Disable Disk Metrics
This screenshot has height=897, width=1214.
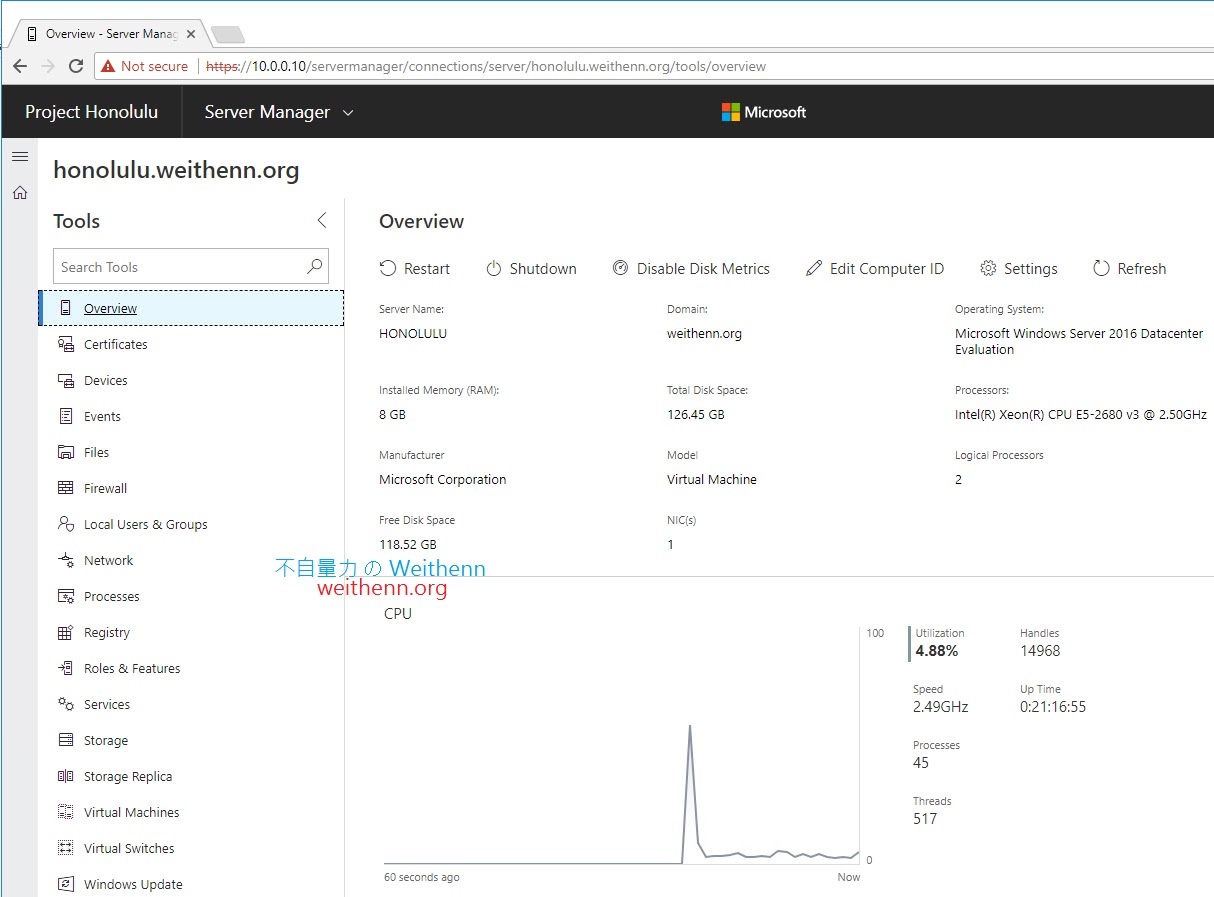pos(691,268)
